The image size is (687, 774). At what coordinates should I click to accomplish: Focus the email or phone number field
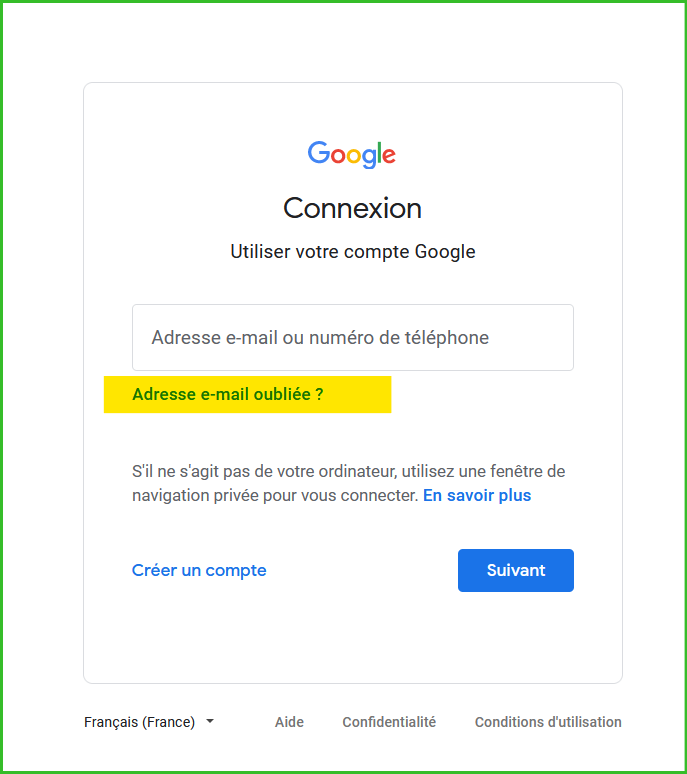pos(352,338)
